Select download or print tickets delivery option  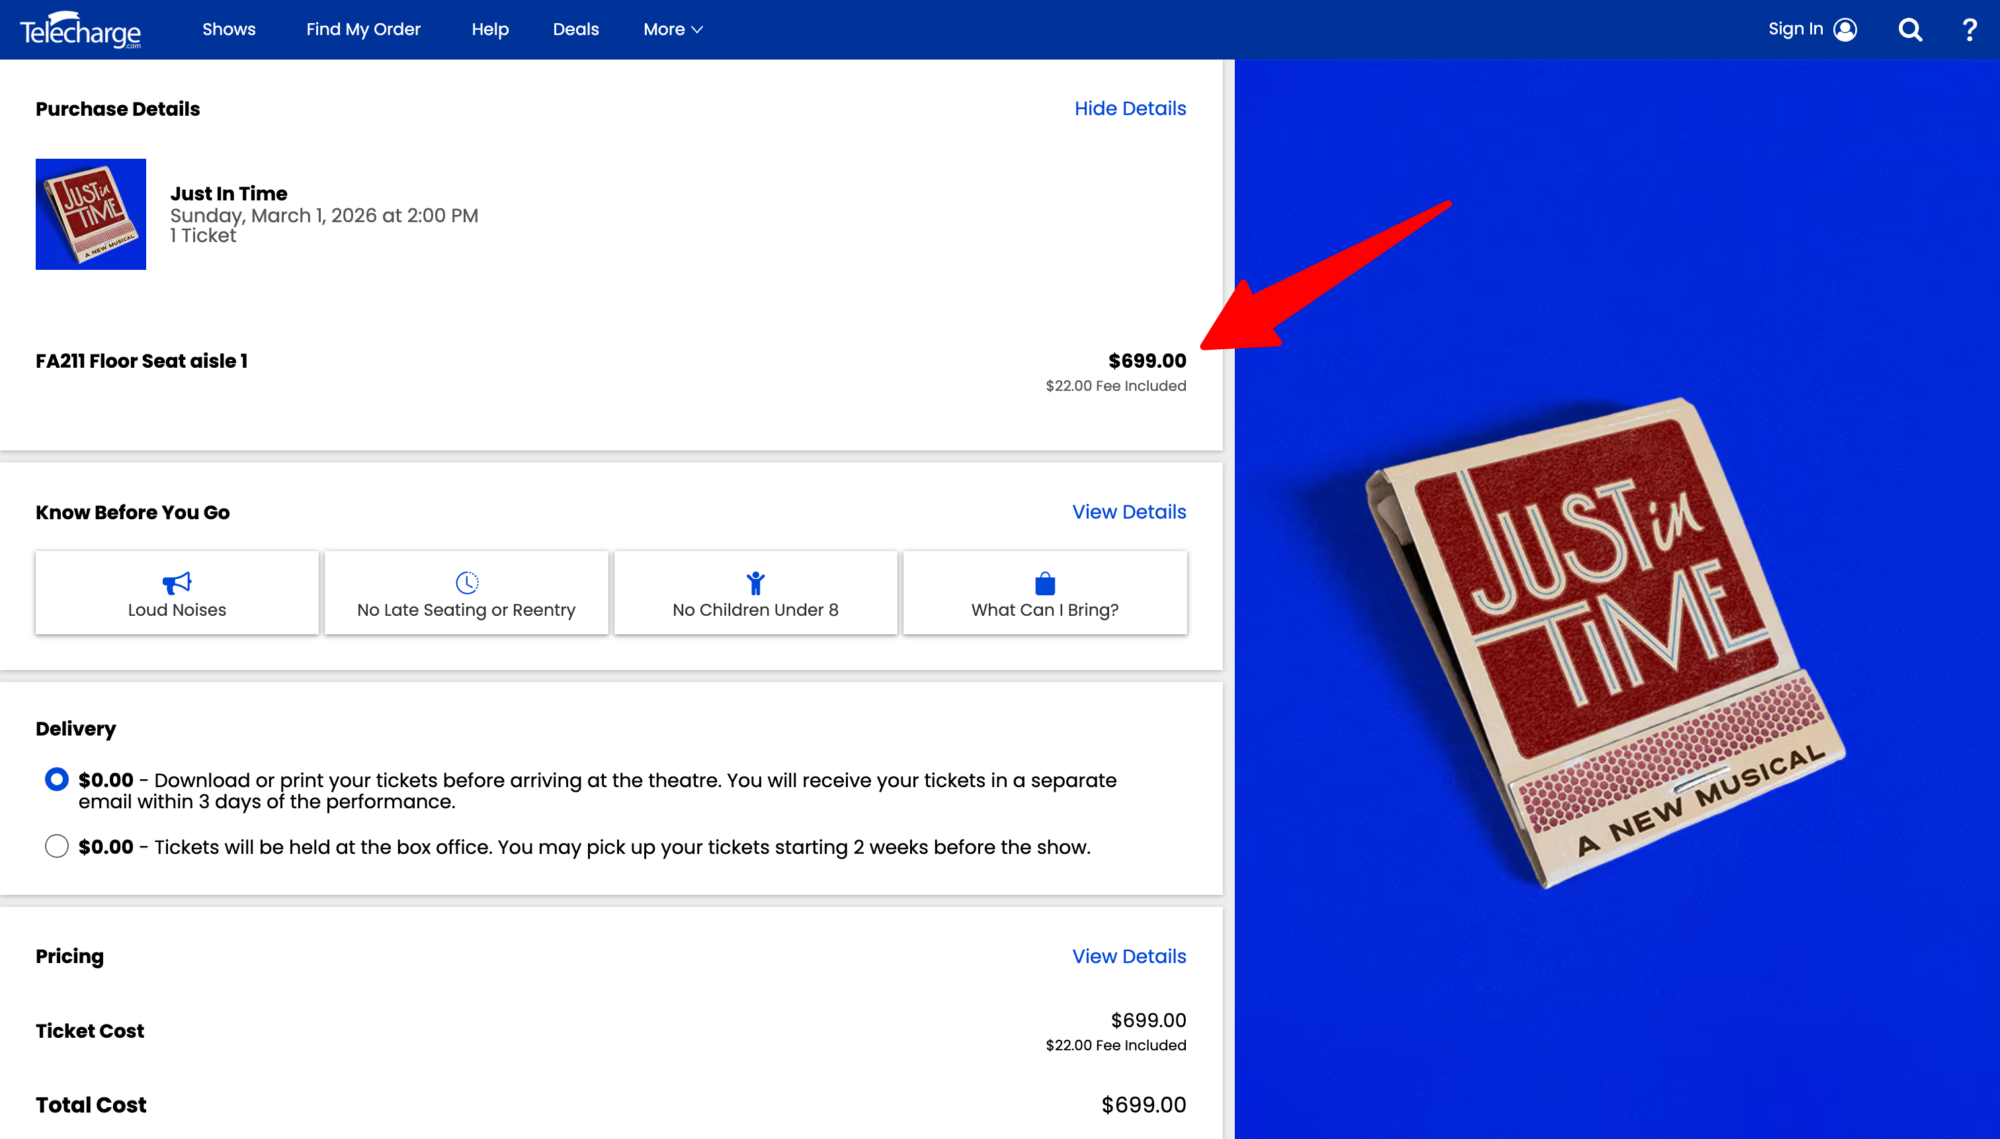tap(57, 779)
